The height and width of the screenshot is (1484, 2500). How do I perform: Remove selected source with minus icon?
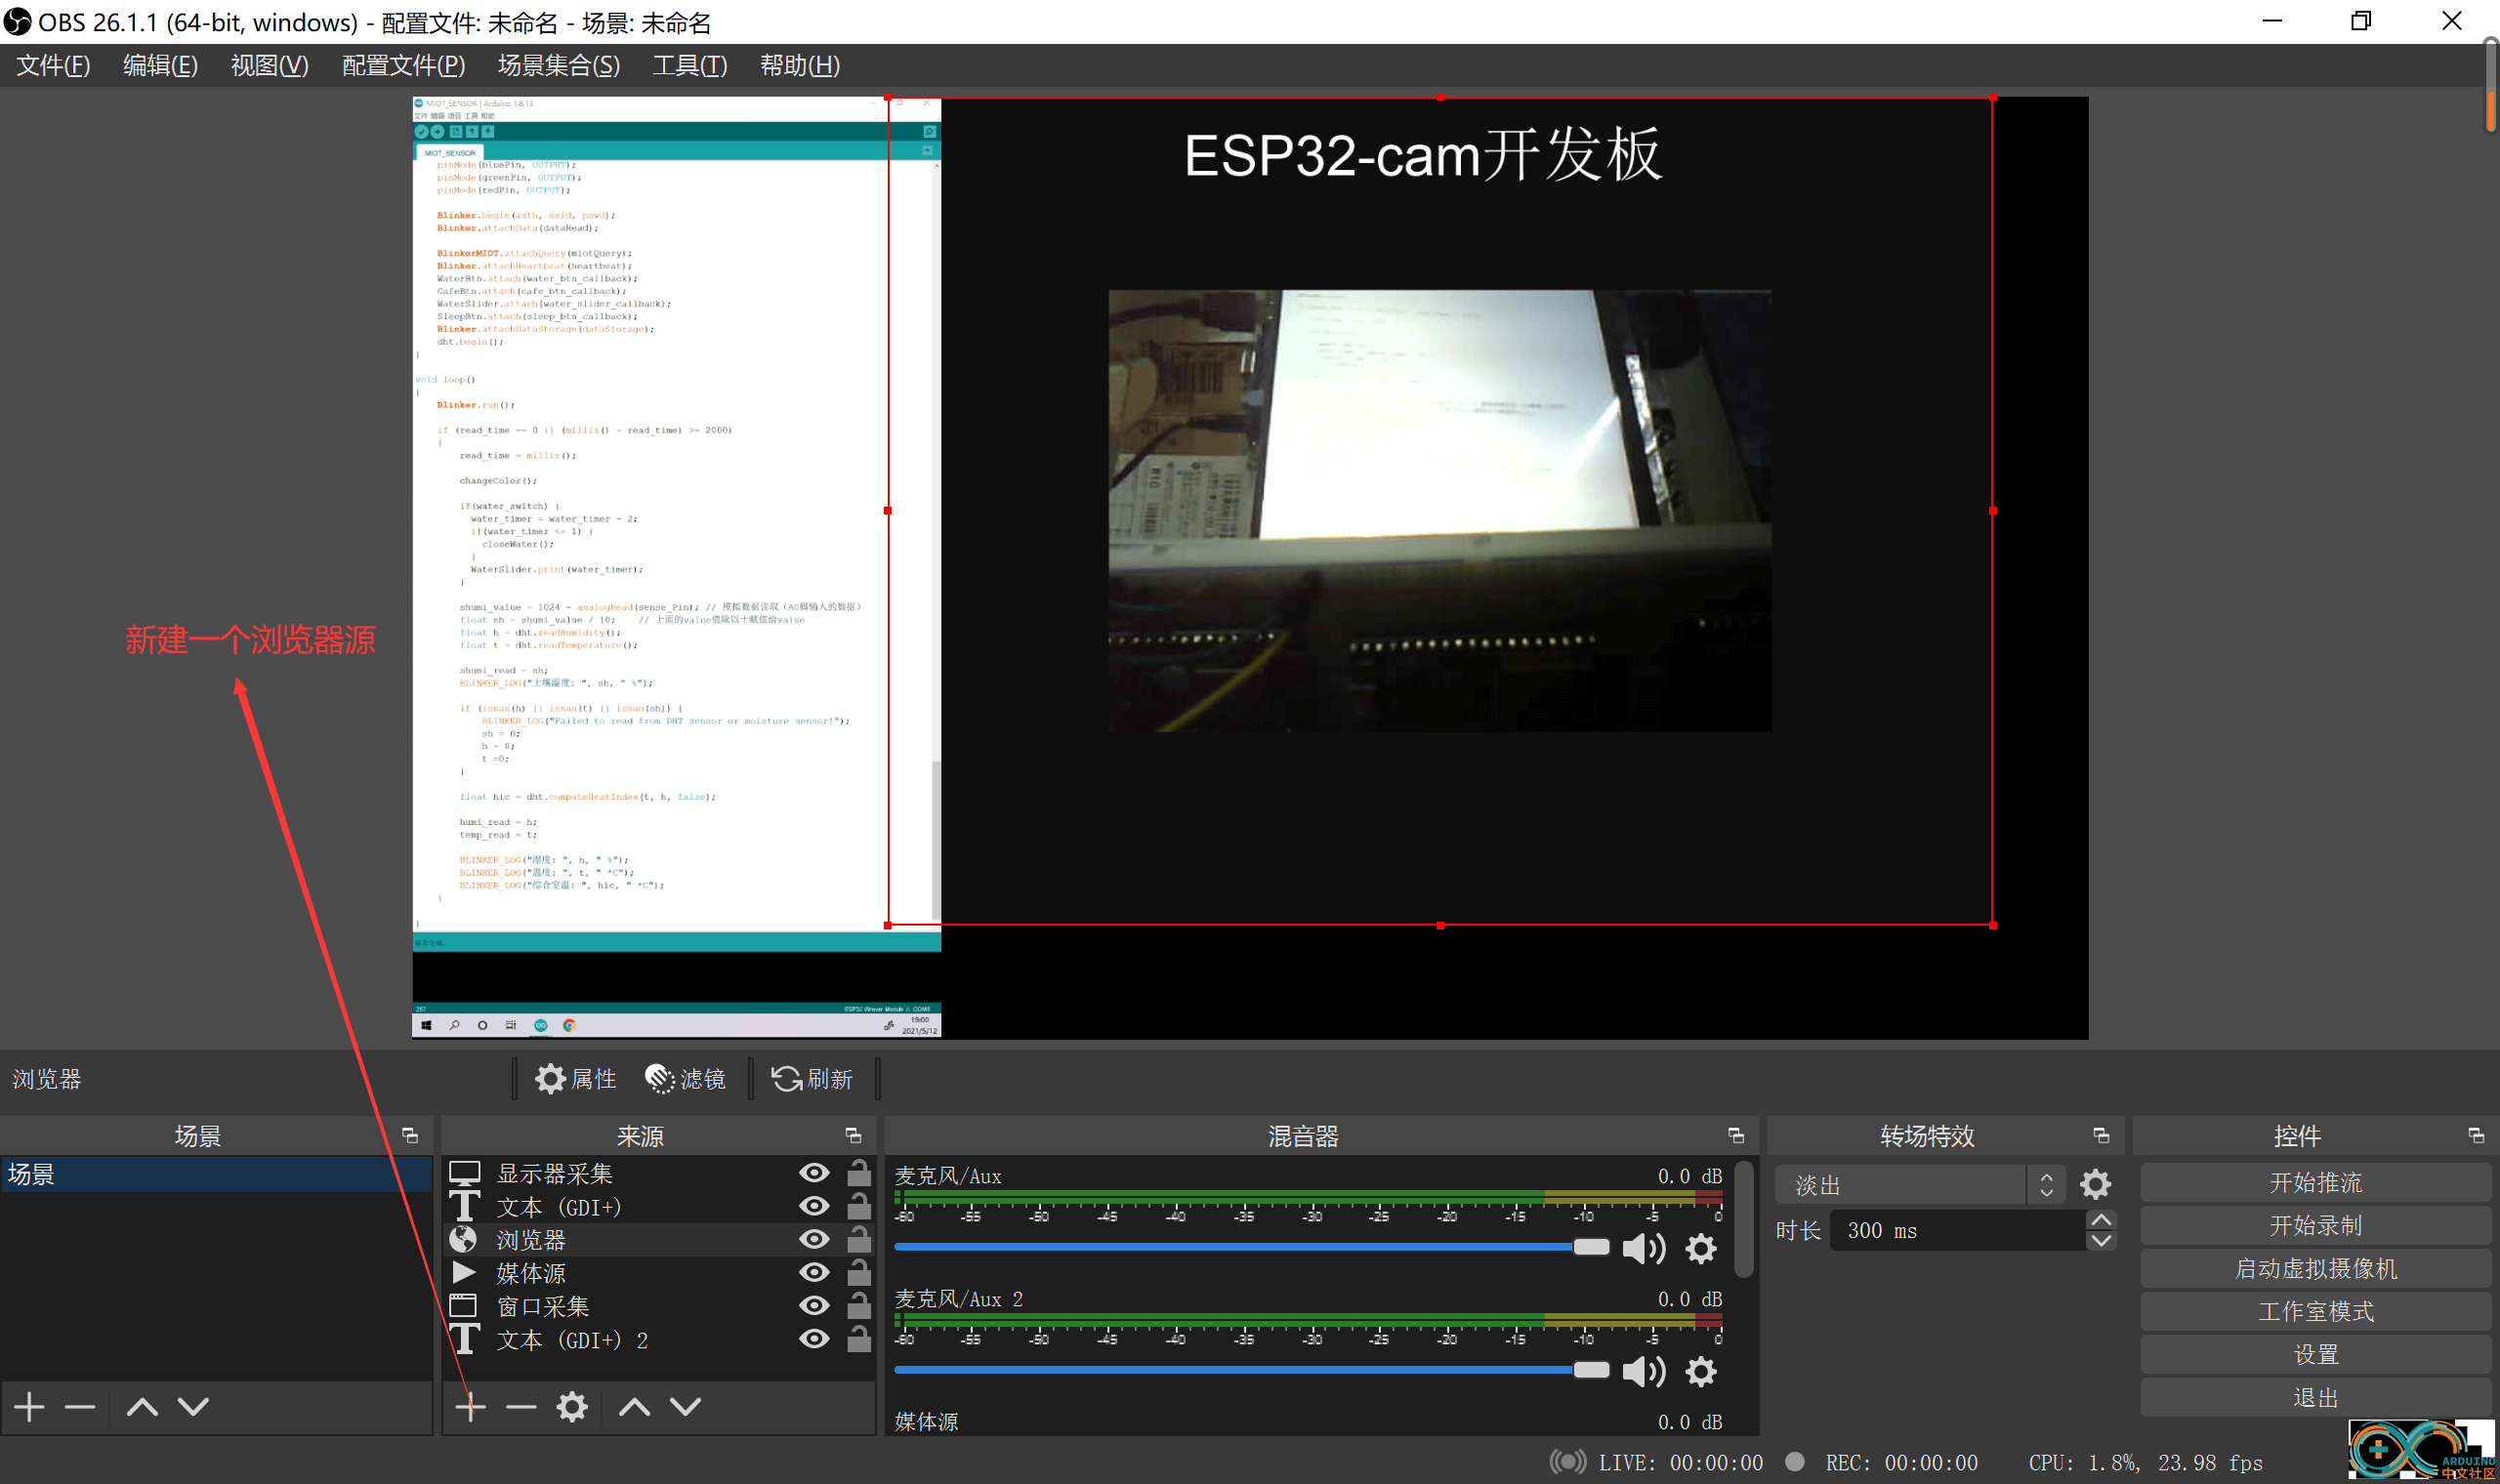click(521, 1406)
